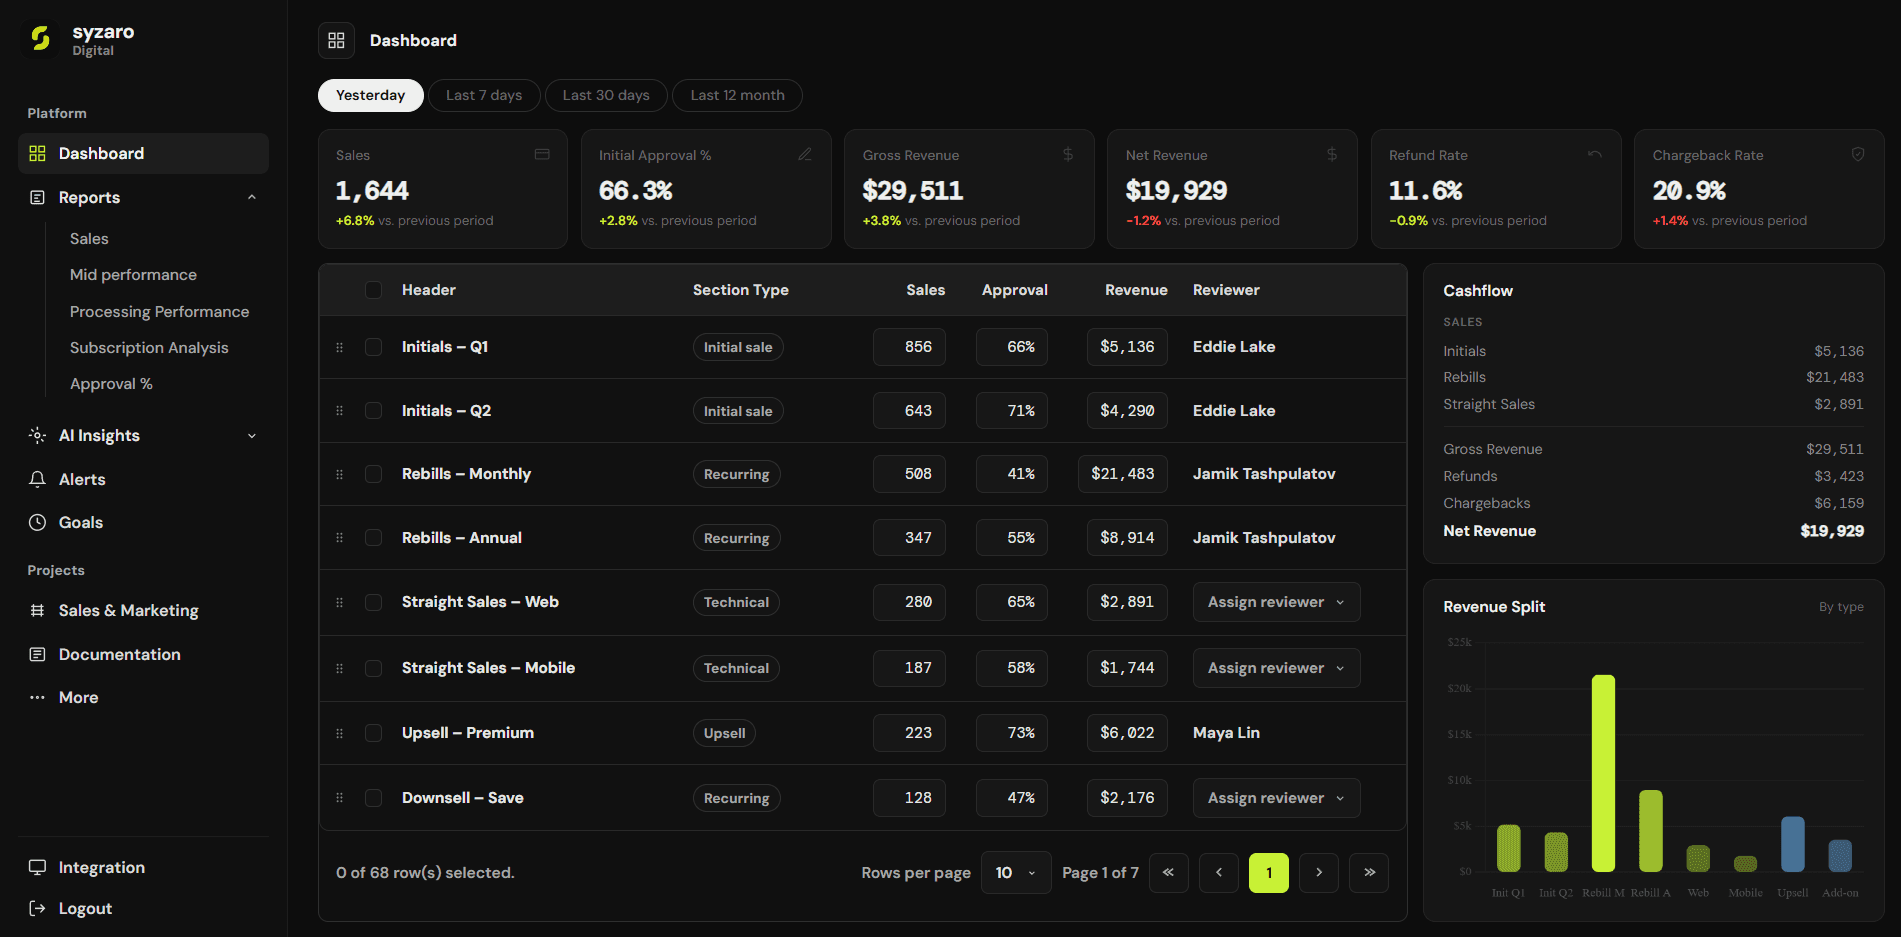Click the 856 sales field for Initials – Q1
1901x937 pixels.
pos(909,347)
